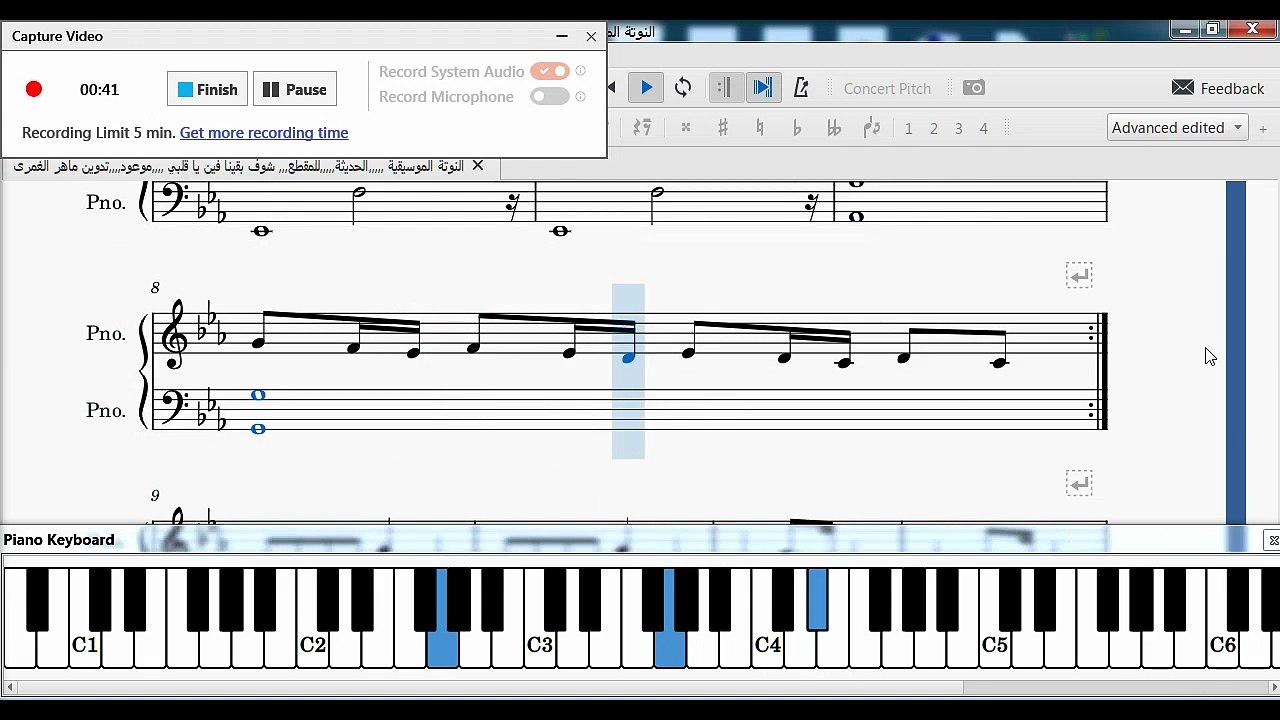Toggle pan score during playback

coord(762,88)
